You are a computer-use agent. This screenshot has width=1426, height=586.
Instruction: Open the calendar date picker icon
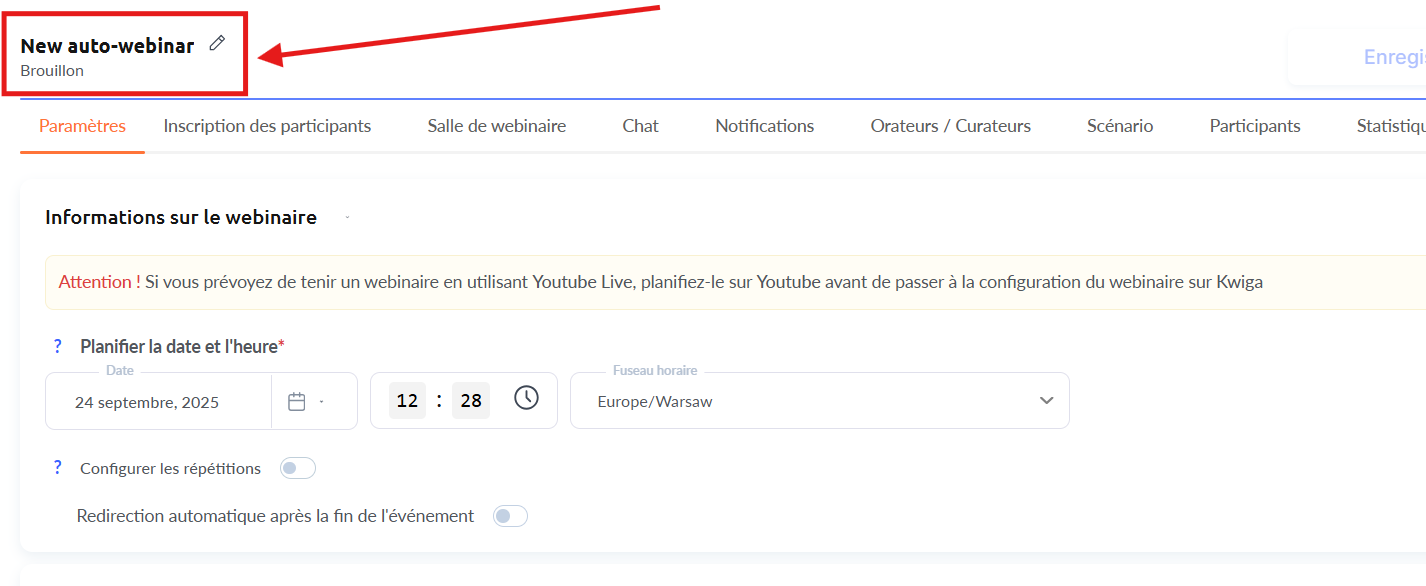pos(296,401)
